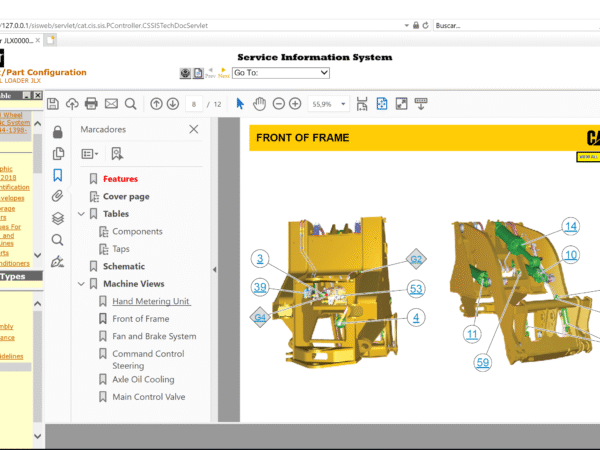
Task: Go to previous page arrow
Action: pyautogui.click(x=156, y=104)
